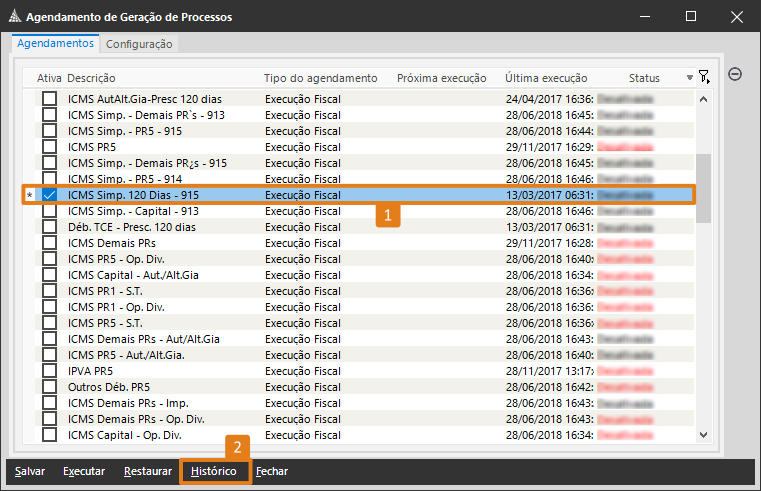Viewport: 761px width, 491px height.
Task: Switch to the Configuração tab
Action: (x=139, y=44)
